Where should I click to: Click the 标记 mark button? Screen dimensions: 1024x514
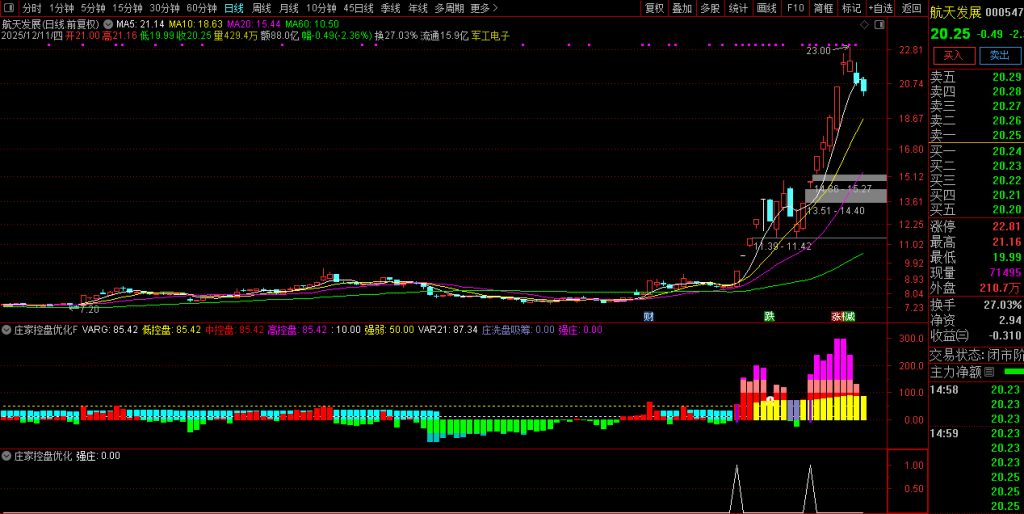(x=852, y=8)
